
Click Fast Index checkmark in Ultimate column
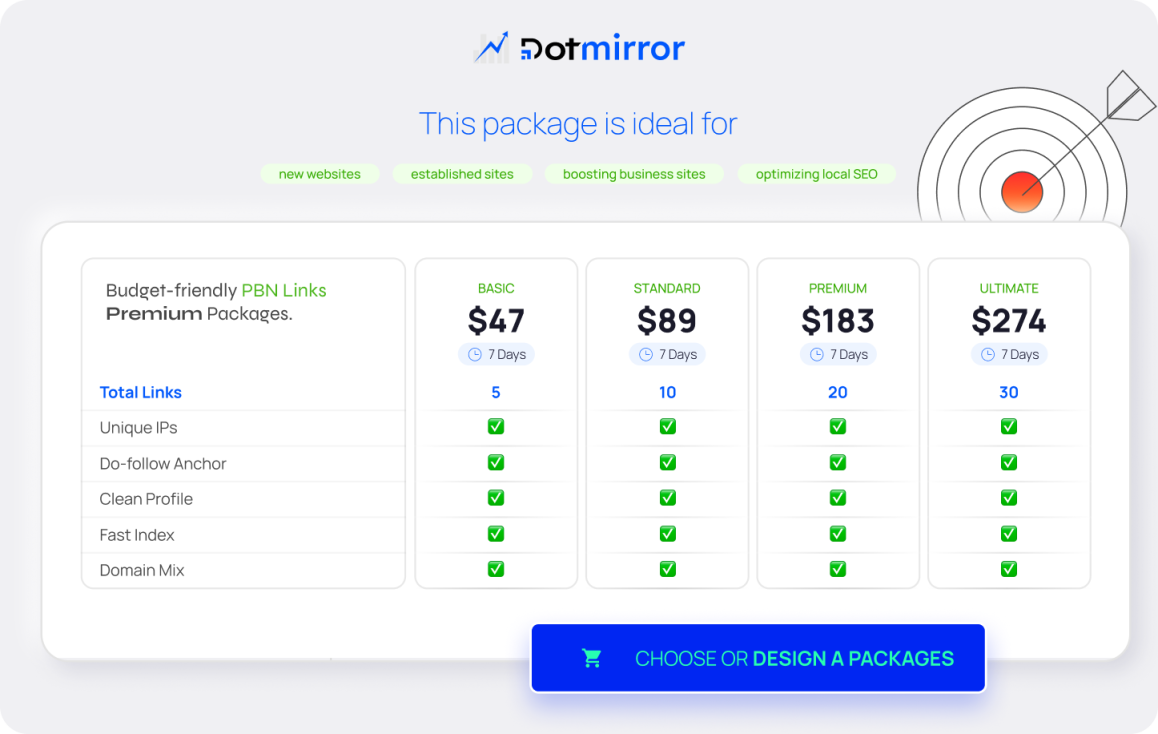tap(1009, 533)
